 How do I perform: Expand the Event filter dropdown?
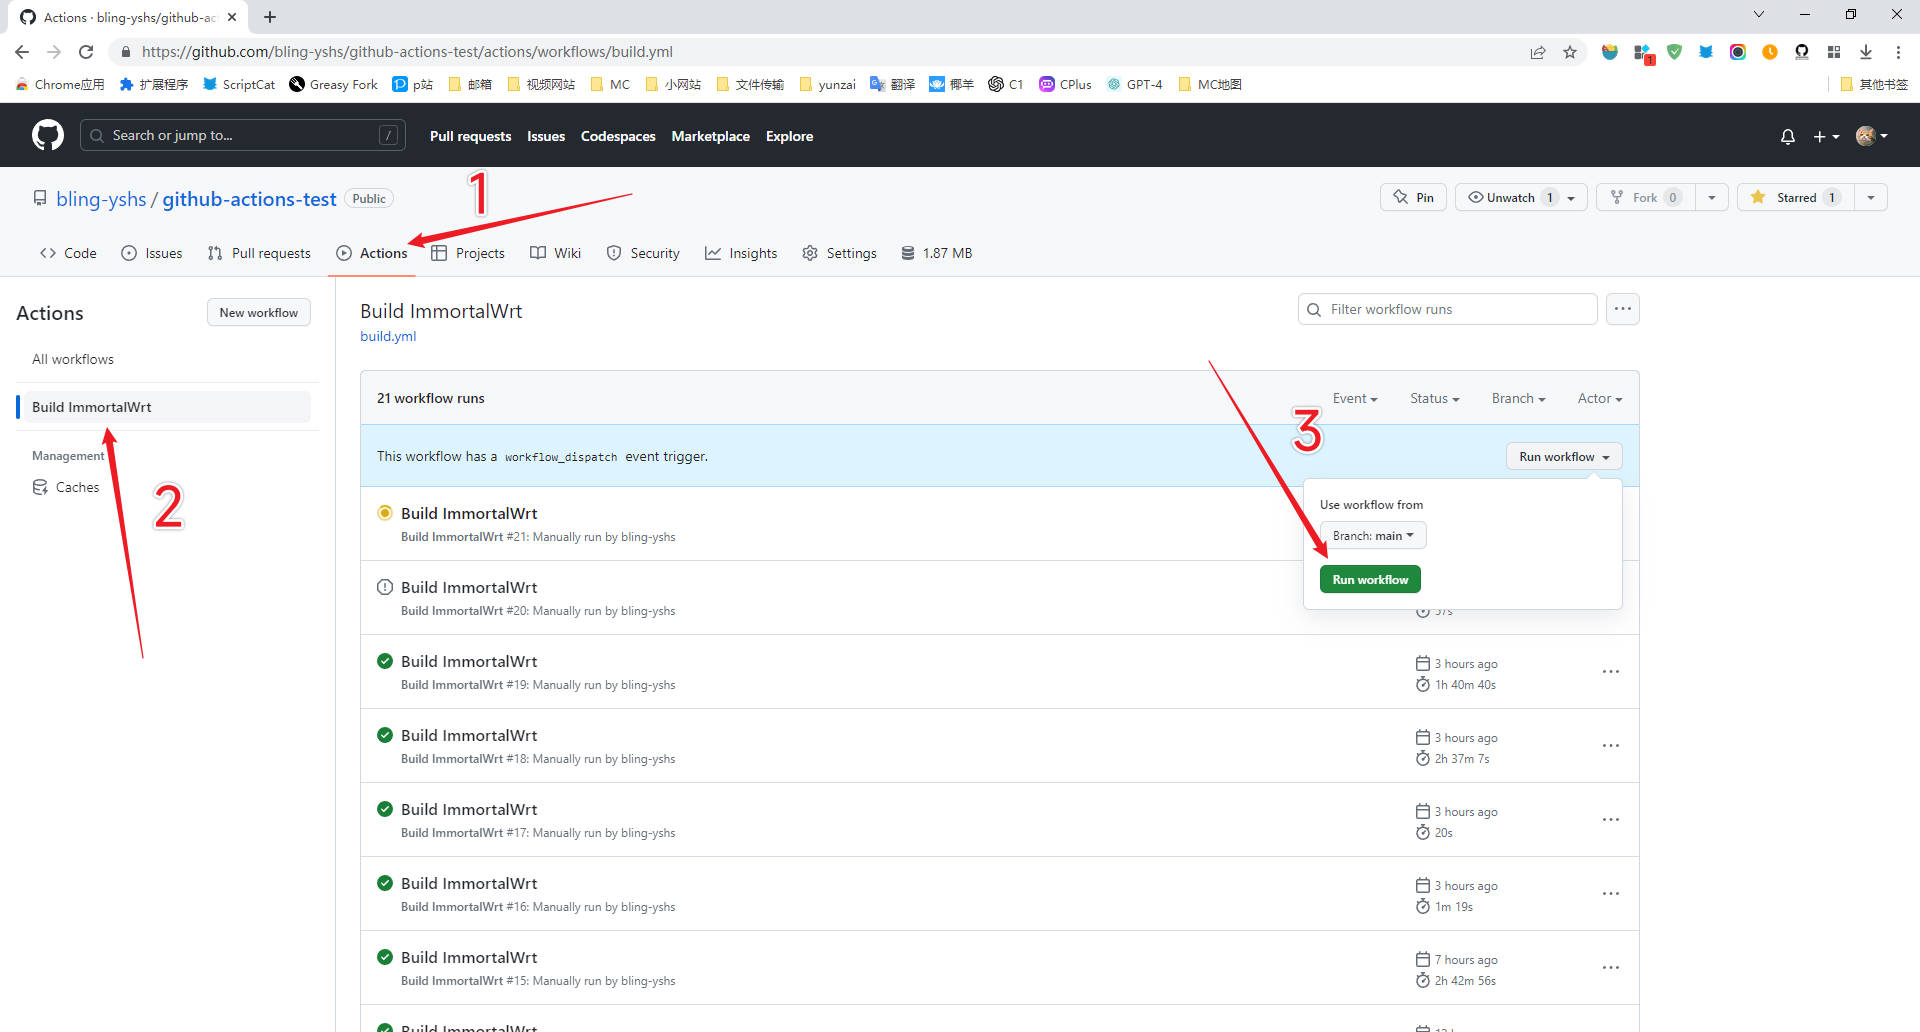pyautogui.click(x=1355, y=398)
